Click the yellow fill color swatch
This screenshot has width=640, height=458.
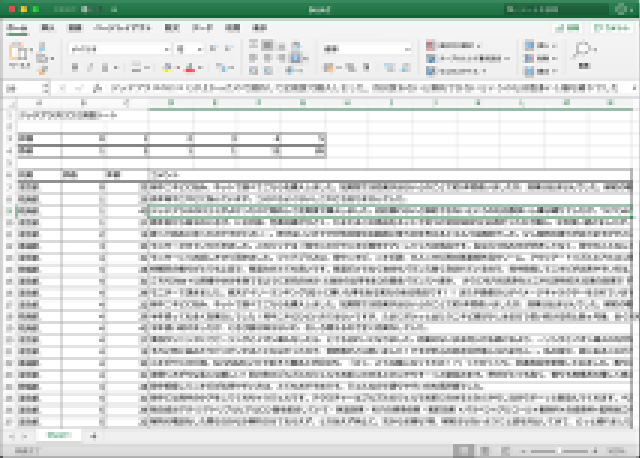click(167, 68)
